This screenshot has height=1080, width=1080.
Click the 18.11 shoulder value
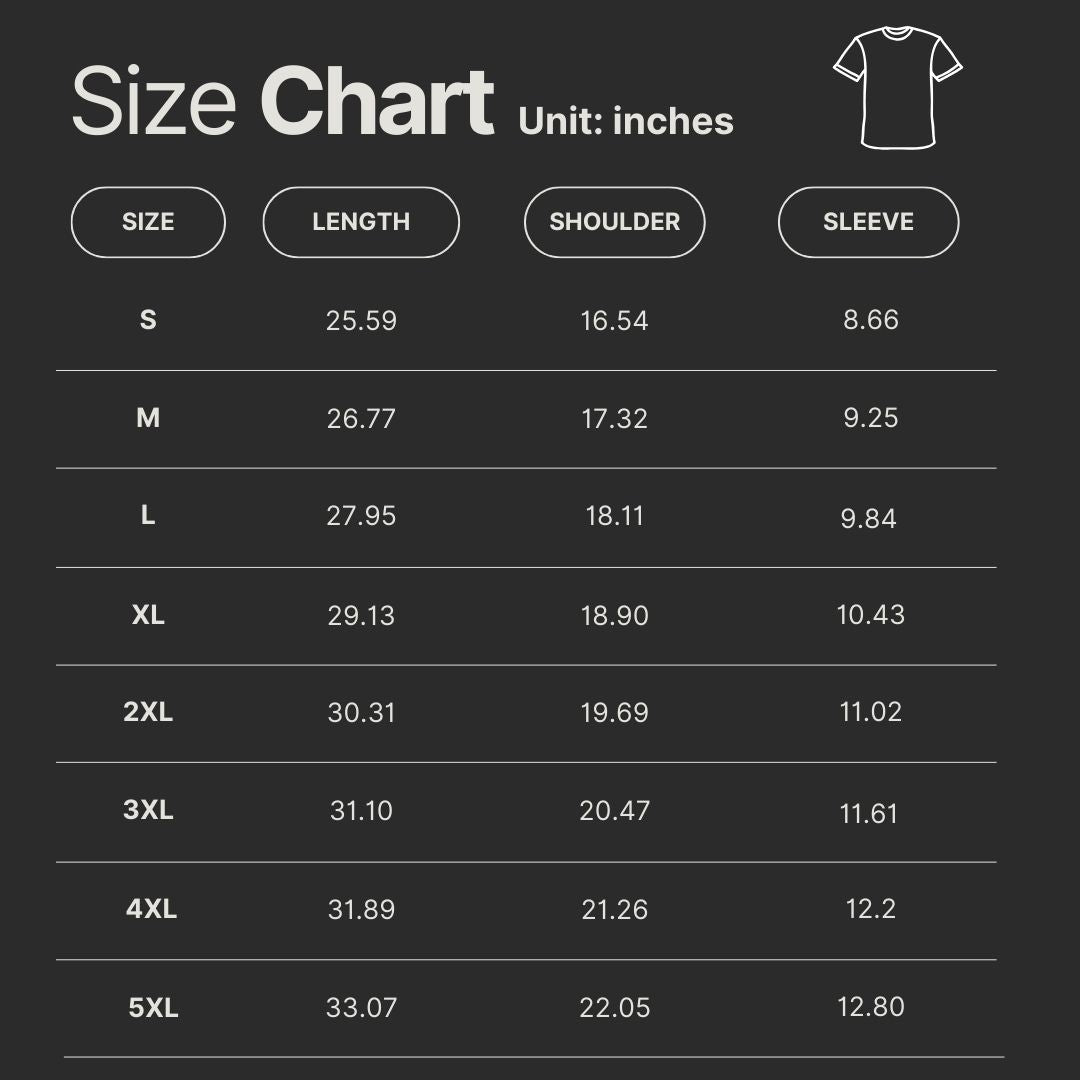coord(614,516)
